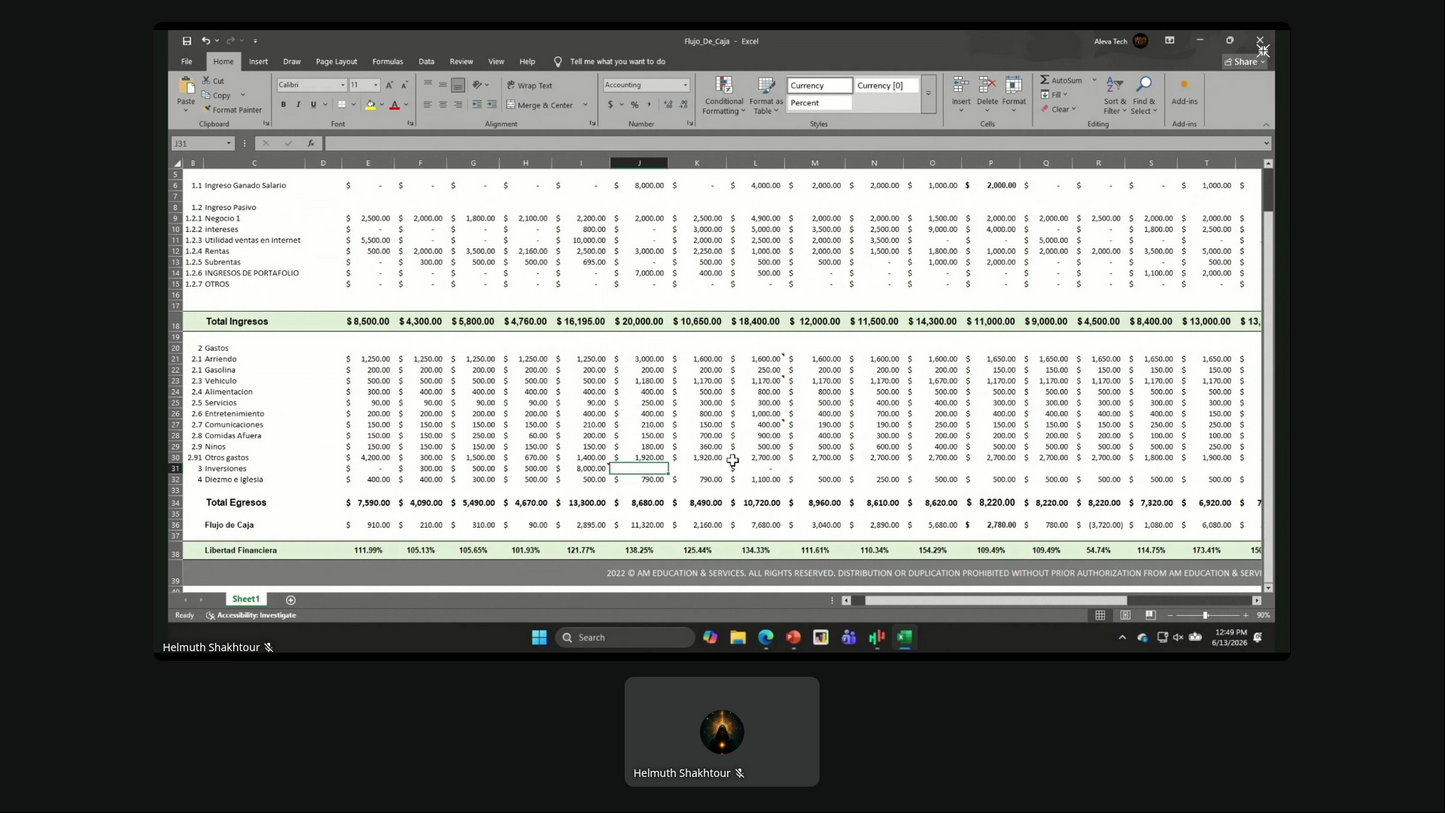The height and width of the screenshot is (813, 1445).
Task: Switch to the Review ribbon tab
Action: pyautogui.click(x=461, y=62)
